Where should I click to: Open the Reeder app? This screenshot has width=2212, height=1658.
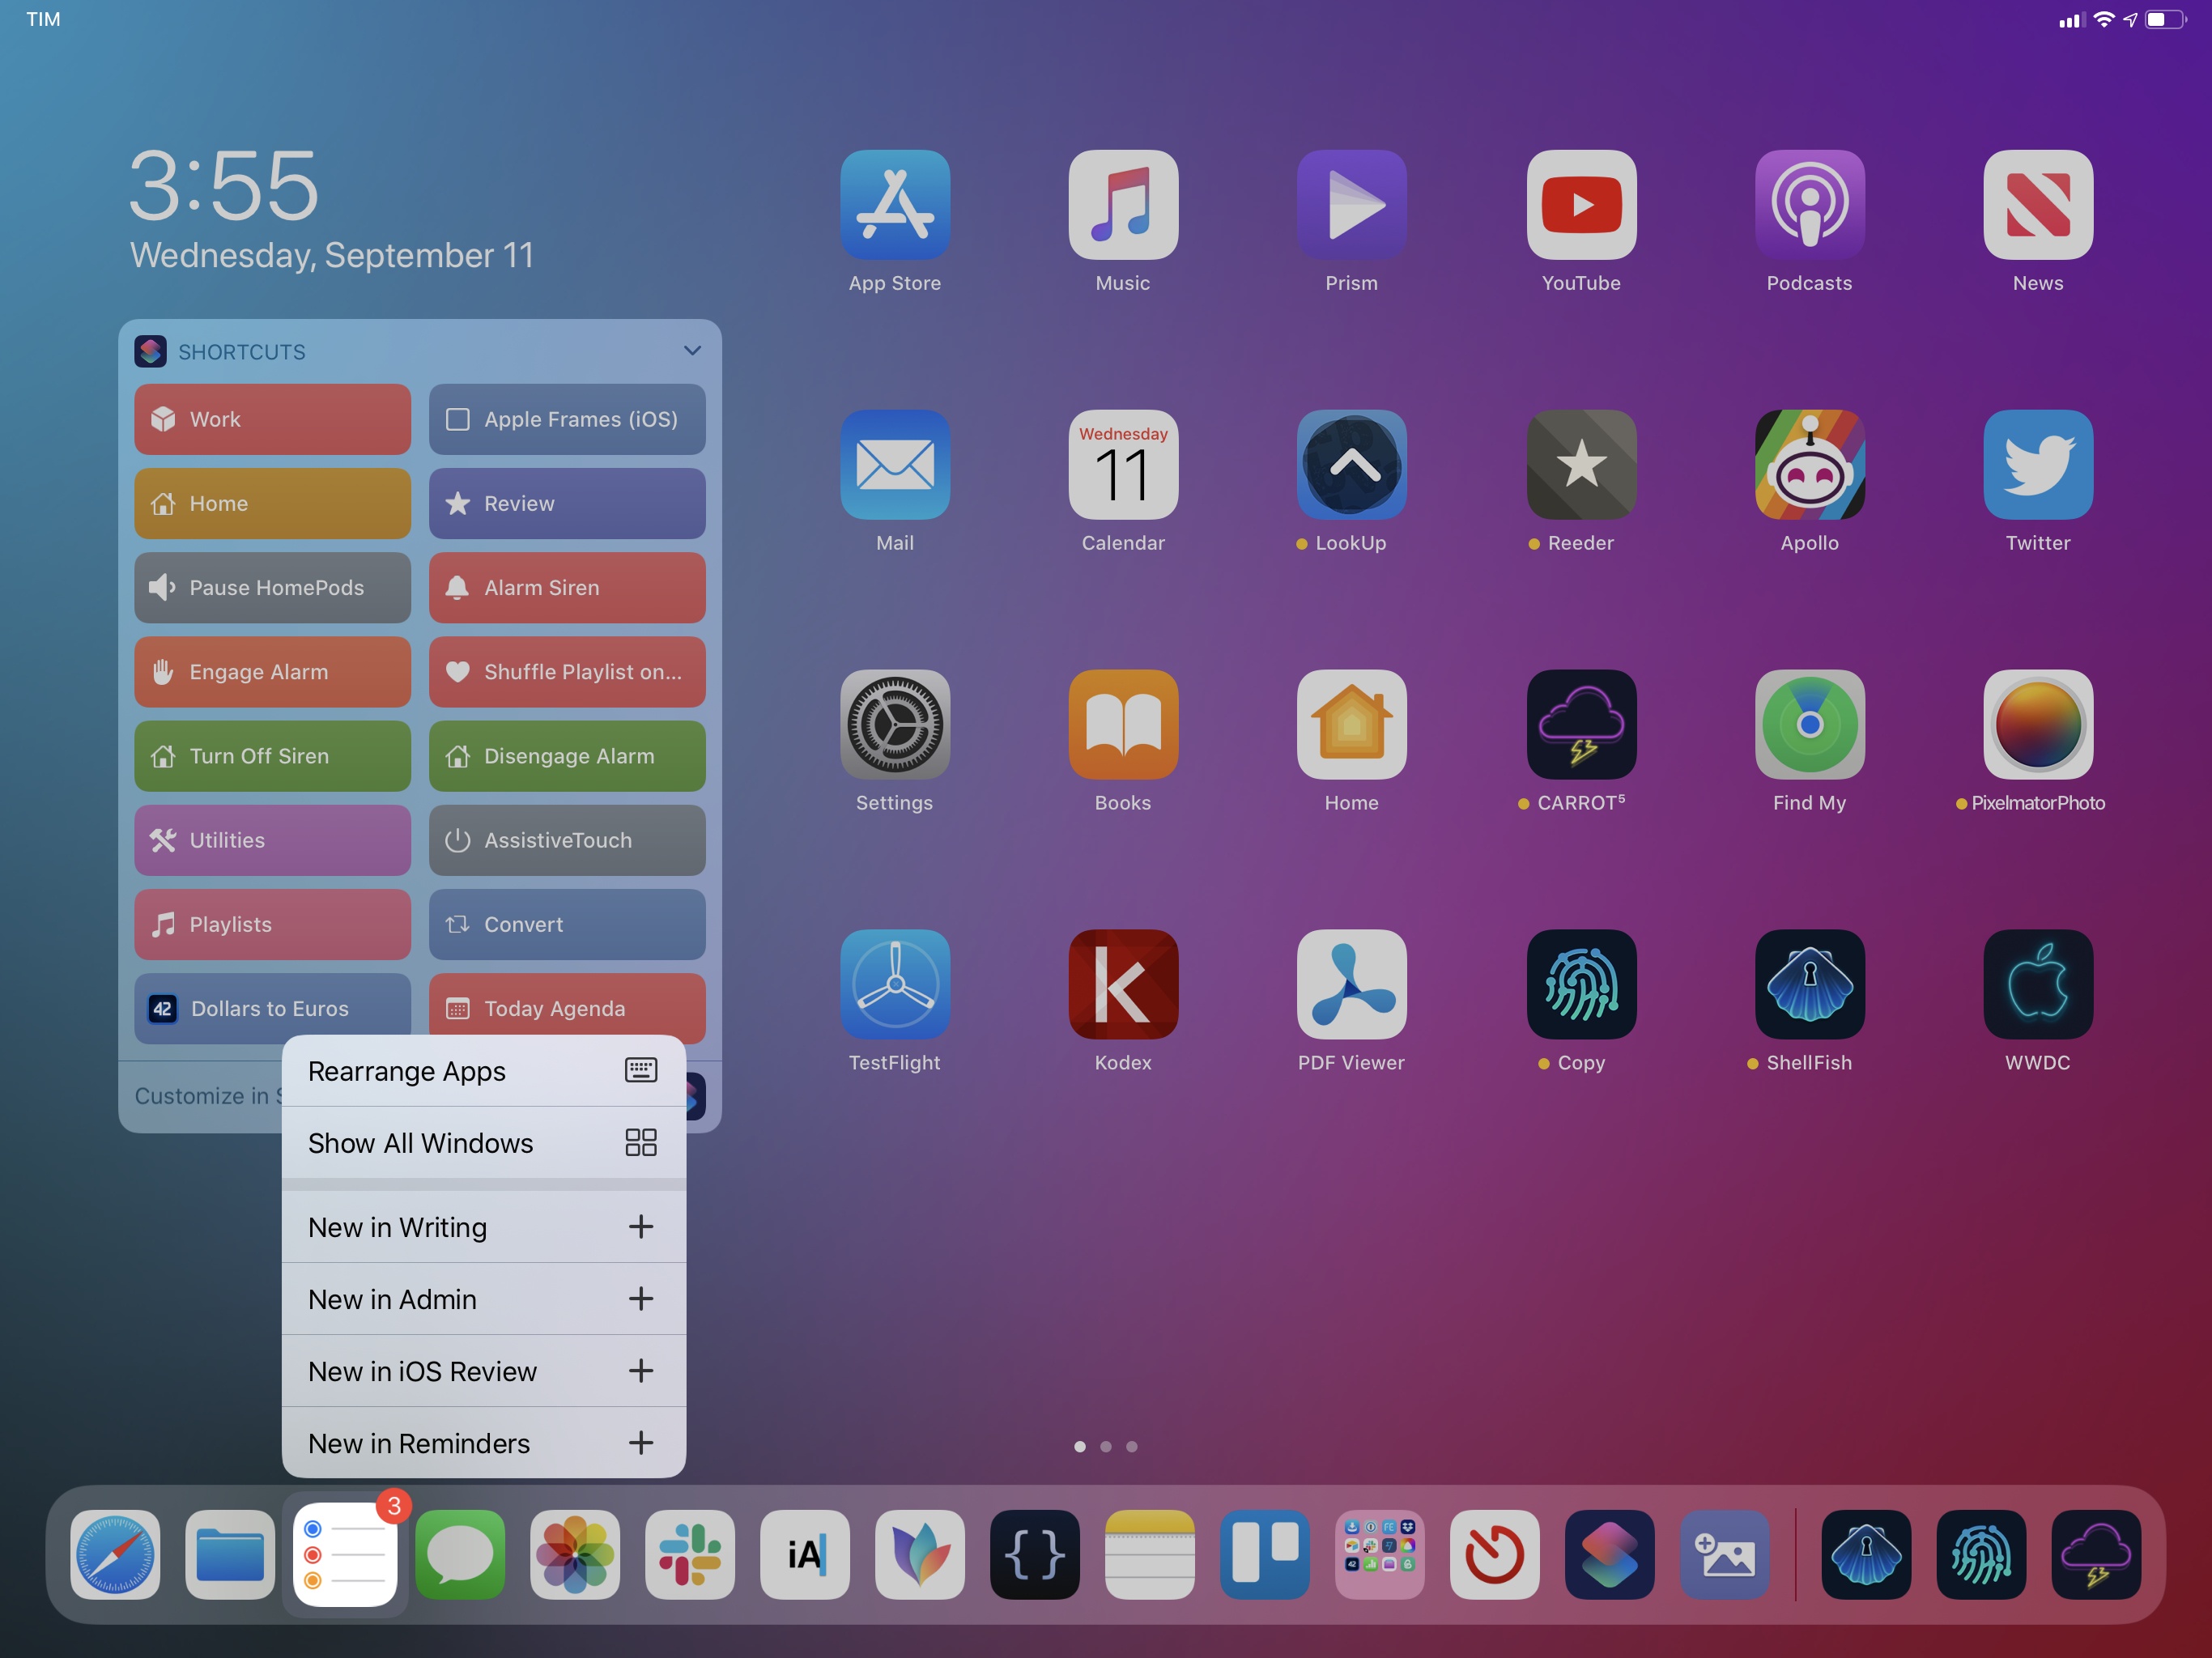pos(1581,465)
